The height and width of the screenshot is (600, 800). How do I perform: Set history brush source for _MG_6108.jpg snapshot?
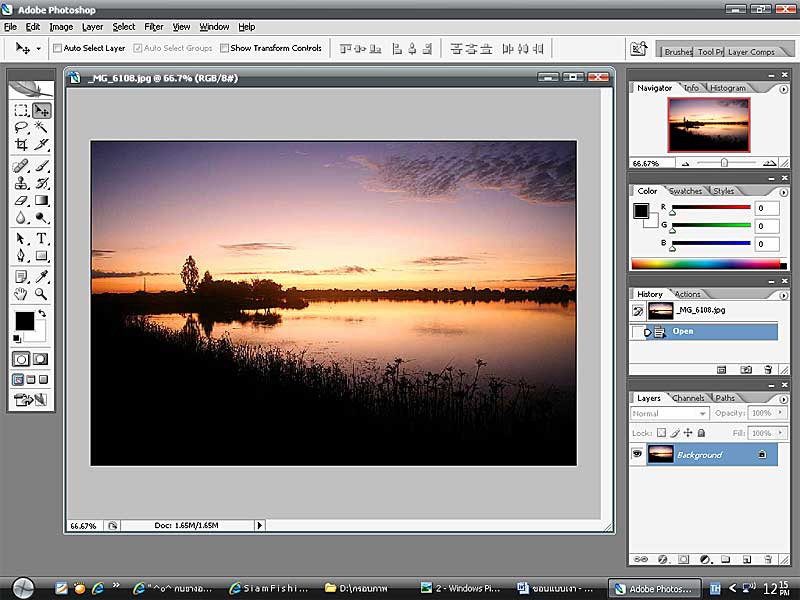638,310
